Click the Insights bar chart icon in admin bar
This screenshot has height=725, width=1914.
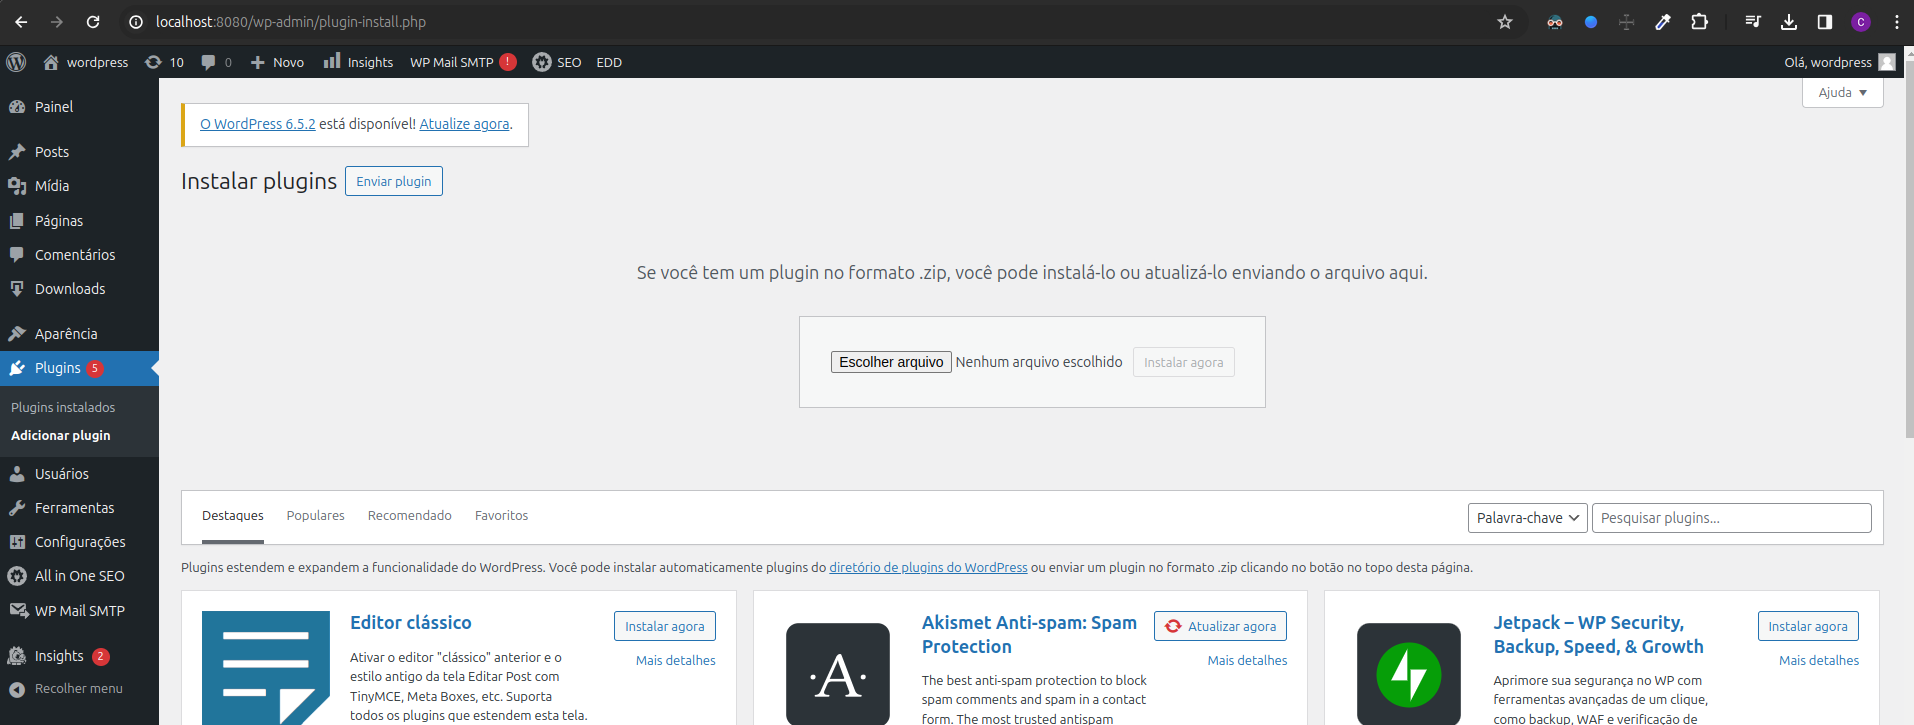tap(332, 62)
